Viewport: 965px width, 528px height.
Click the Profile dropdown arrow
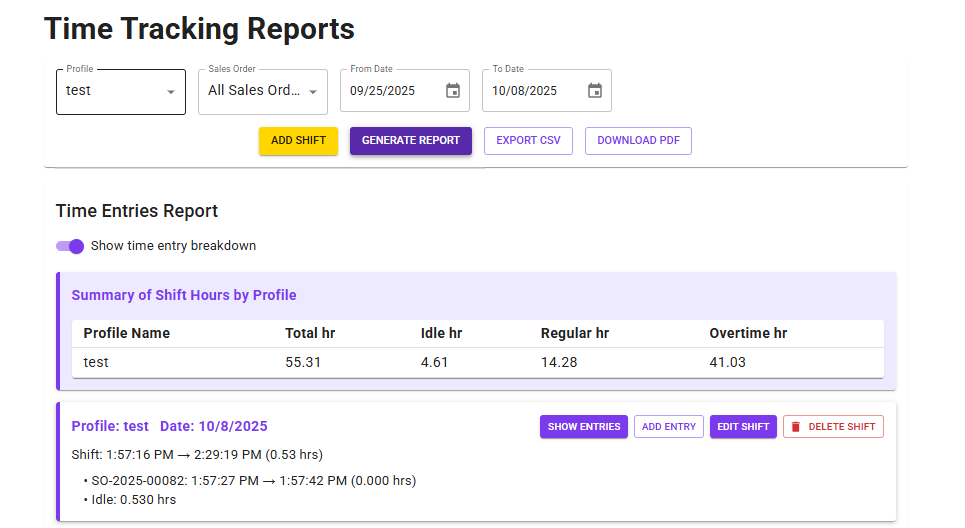pyautogui.click(x=170, y=92)
